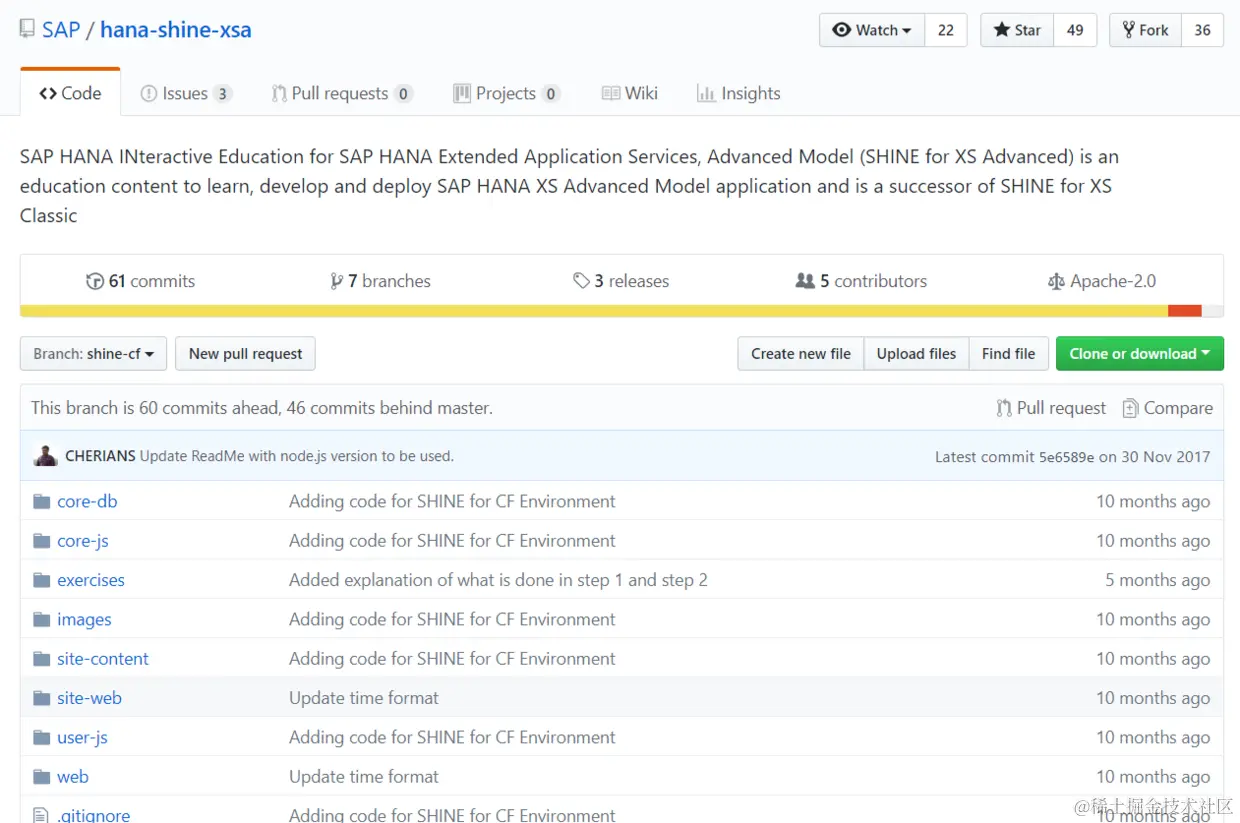Switch to the Code tab
The width and height of the screenshot is (1240, 823).
coord(70,93)
